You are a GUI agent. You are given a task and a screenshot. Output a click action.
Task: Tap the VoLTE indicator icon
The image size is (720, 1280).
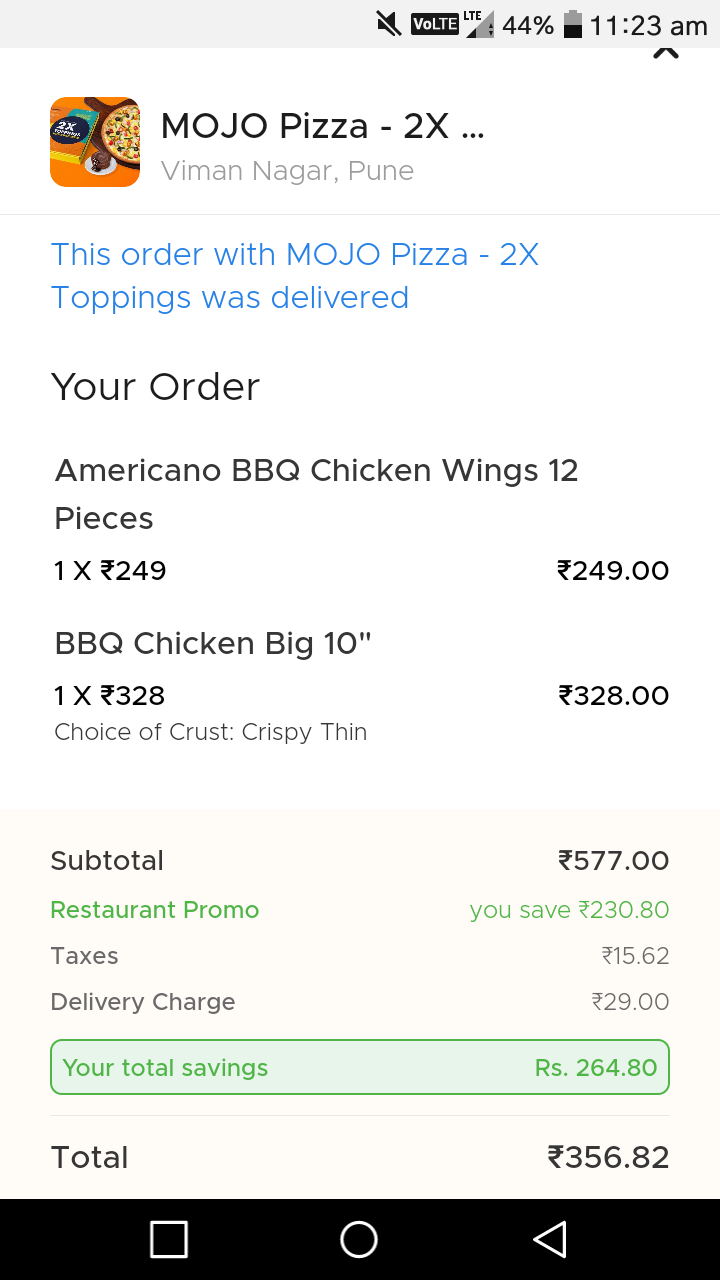point(435,24)
